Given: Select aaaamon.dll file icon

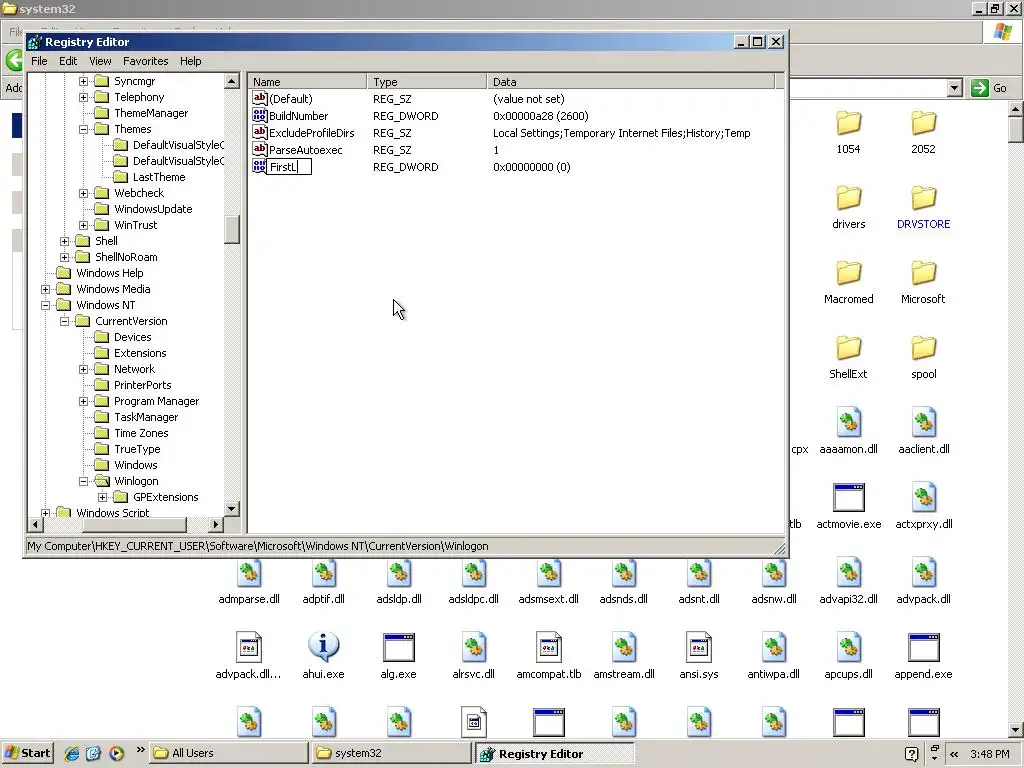Looking at the screenshot, I should click(849, 423).
